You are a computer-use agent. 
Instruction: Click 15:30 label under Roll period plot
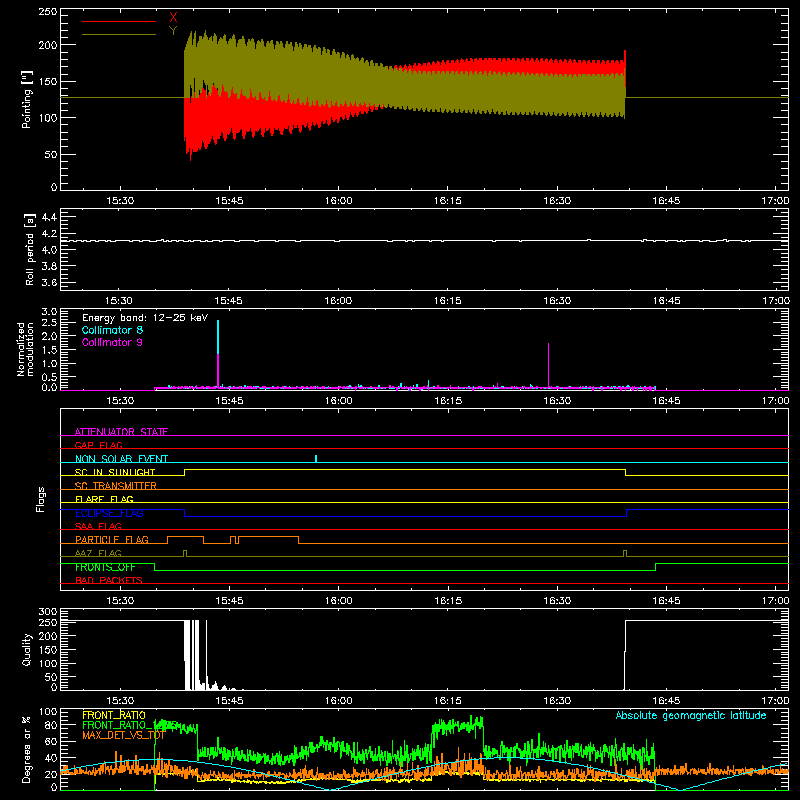[x=119, y=301]
